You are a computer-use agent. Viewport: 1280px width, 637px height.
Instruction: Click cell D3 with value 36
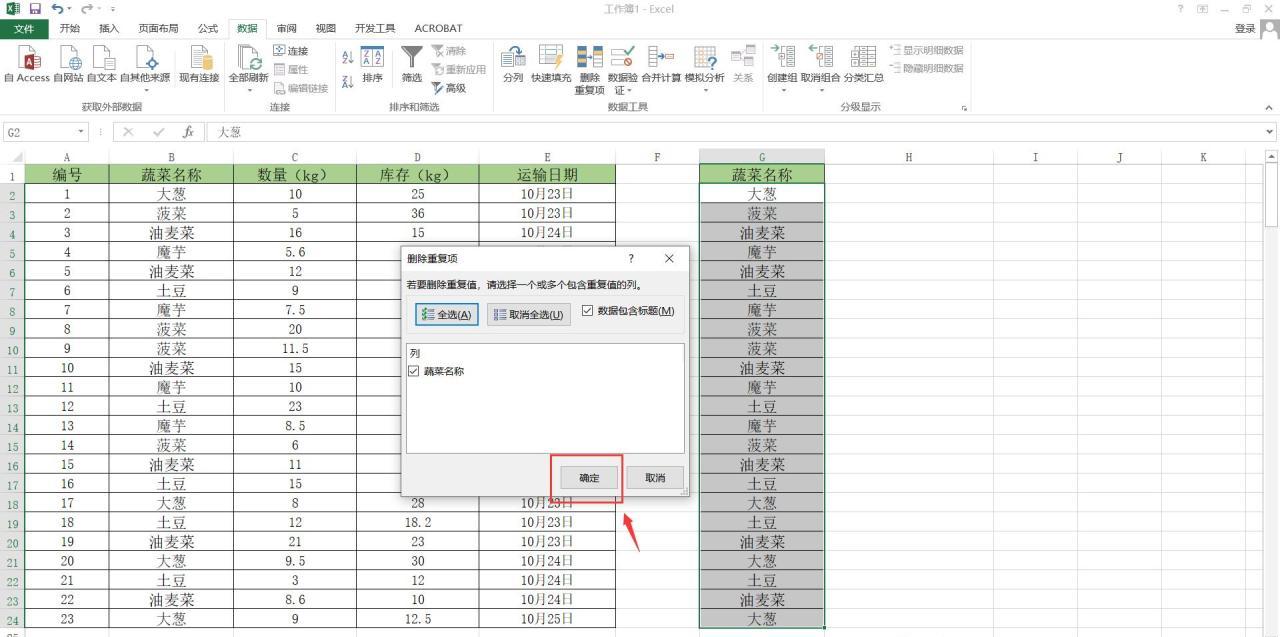pos(417,214)
